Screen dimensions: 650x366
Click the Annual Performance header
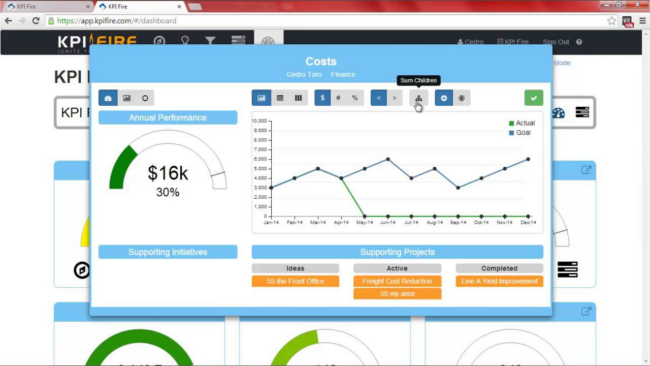168,118
